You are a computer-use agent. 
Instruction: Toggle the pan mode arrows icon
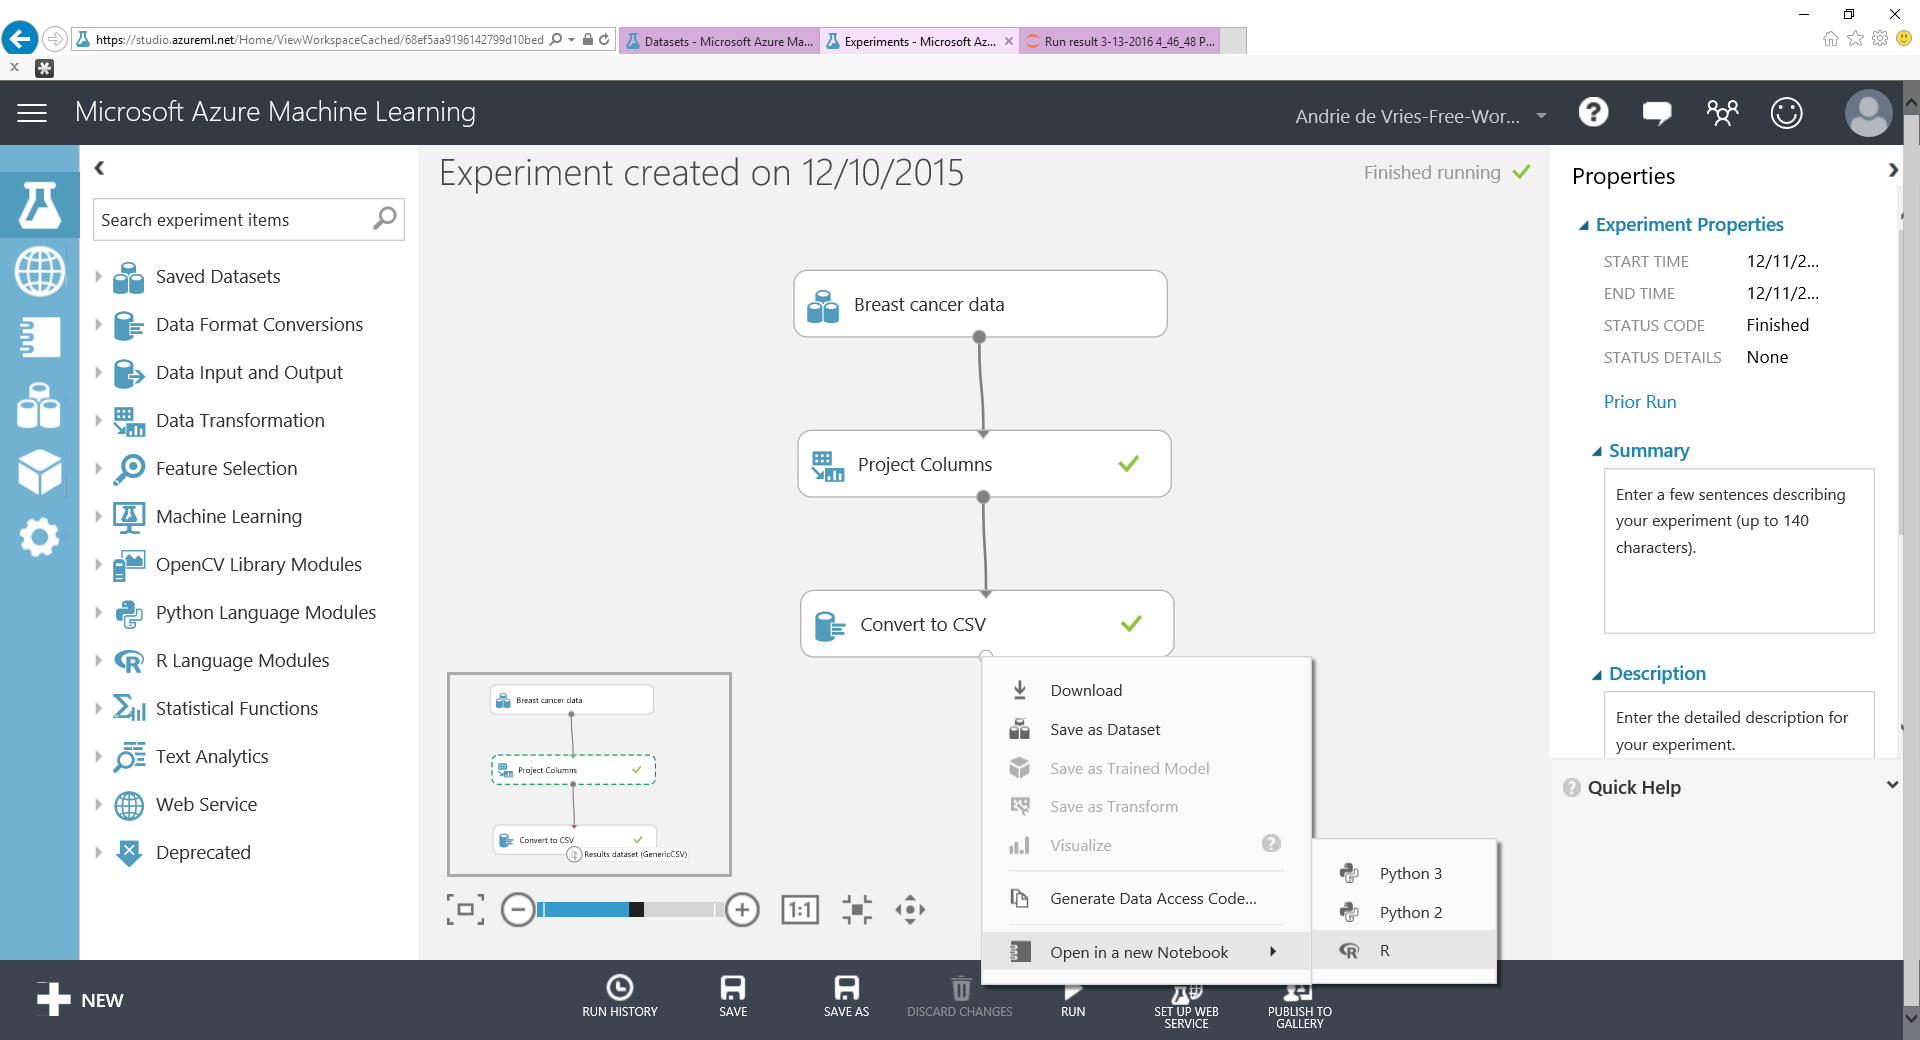coord(910,909)
